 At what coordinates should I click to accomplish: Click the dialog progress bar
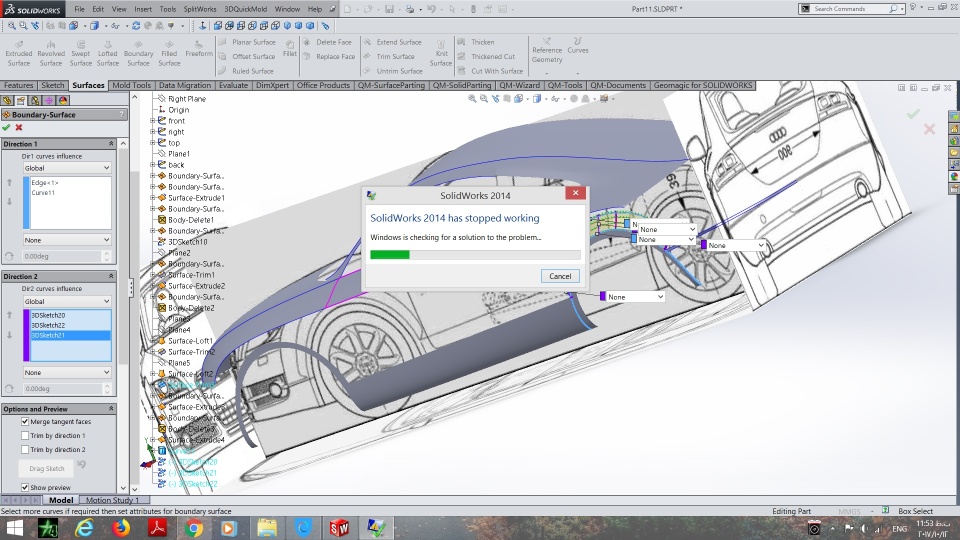click(x=475, y=255)
